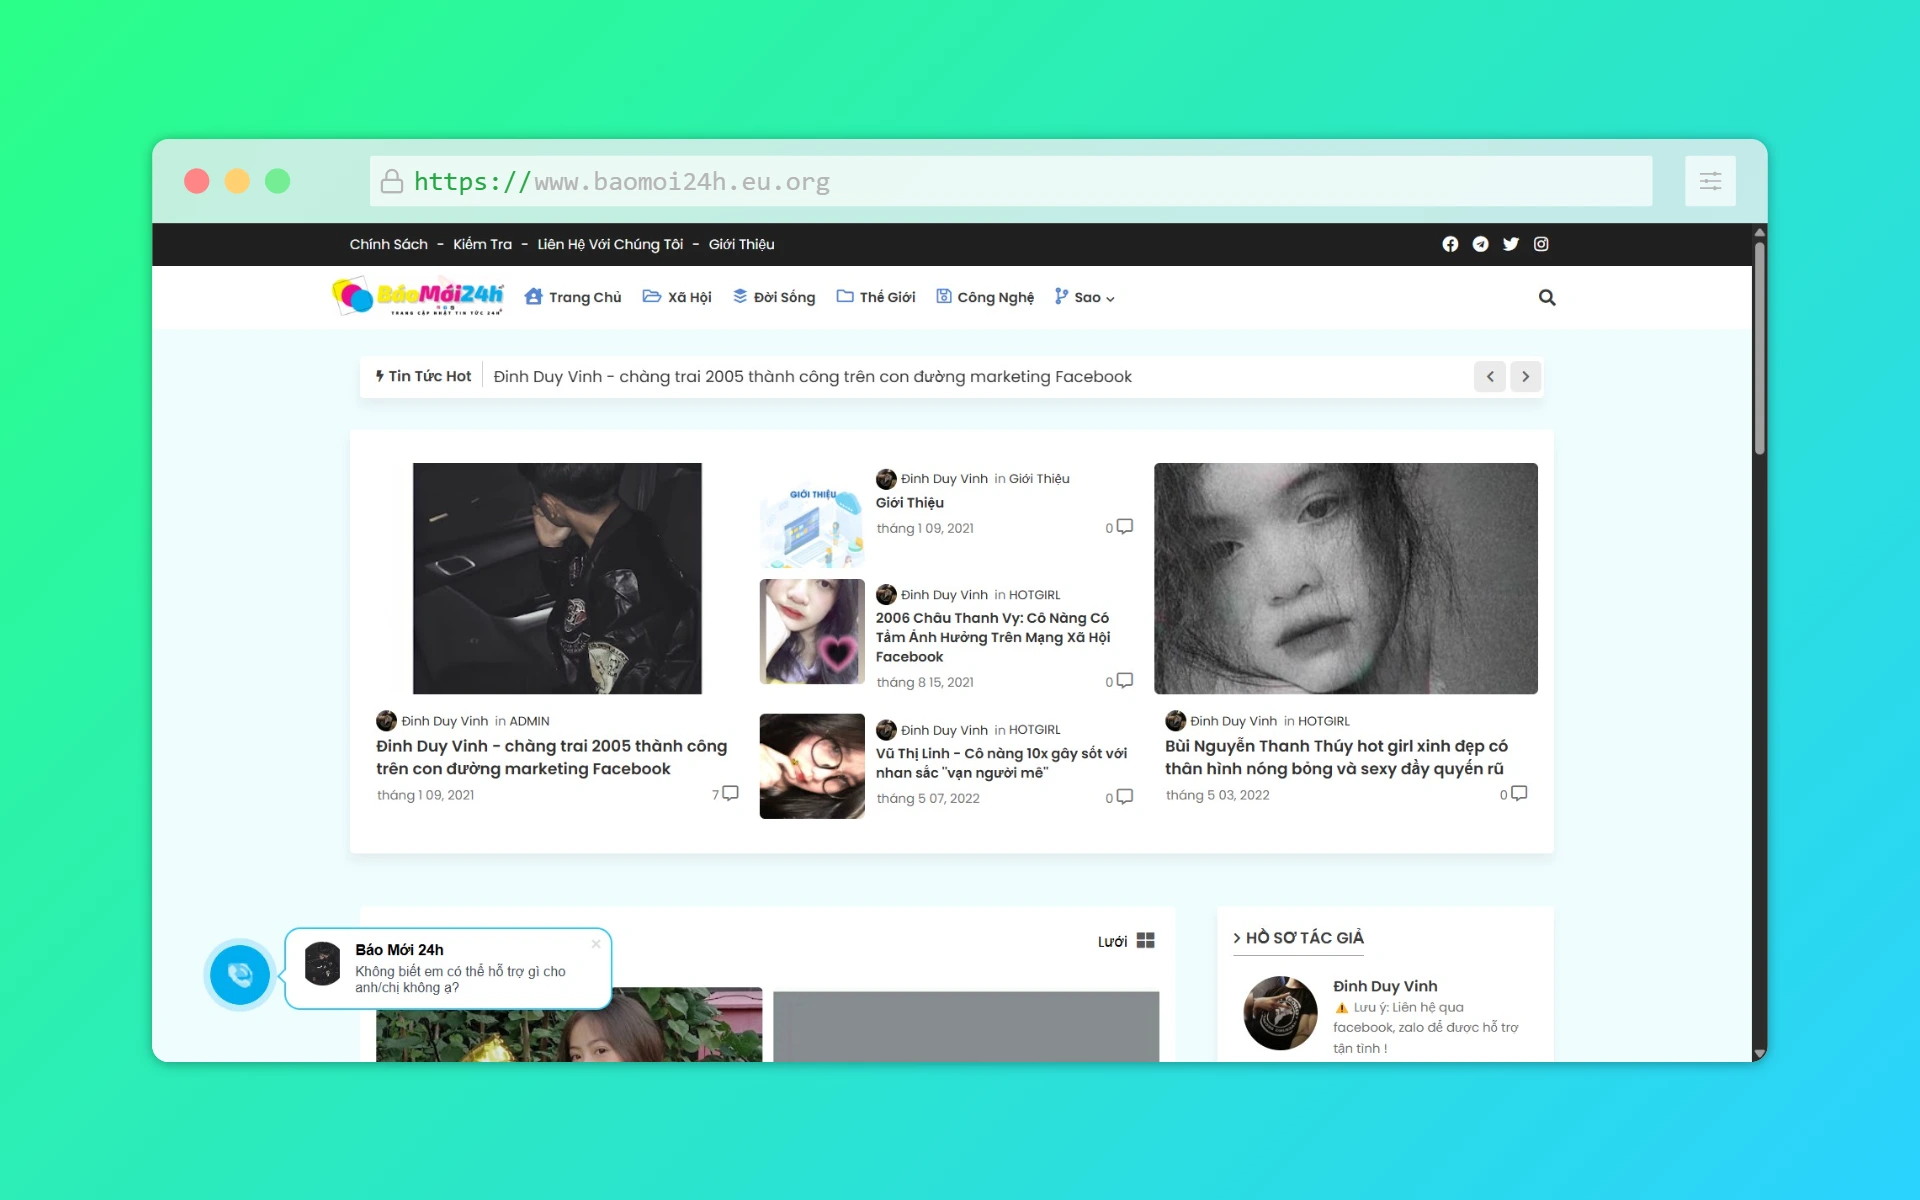Open the Vũ Thị Linh article thumbnail
The width and height of the screenshot is (1920, 1200).
tap(811, 765)
